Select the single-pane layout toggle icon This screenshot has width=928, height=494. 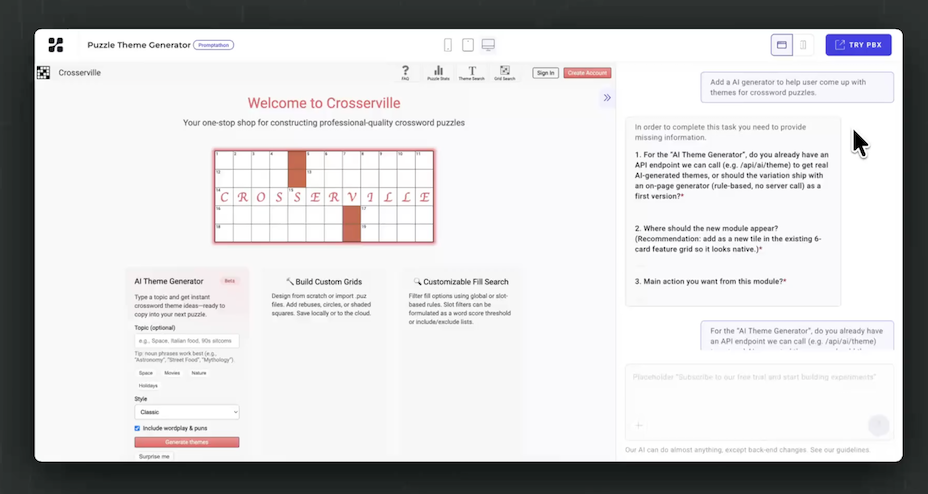pyautogui.click(x=782, y=45)
